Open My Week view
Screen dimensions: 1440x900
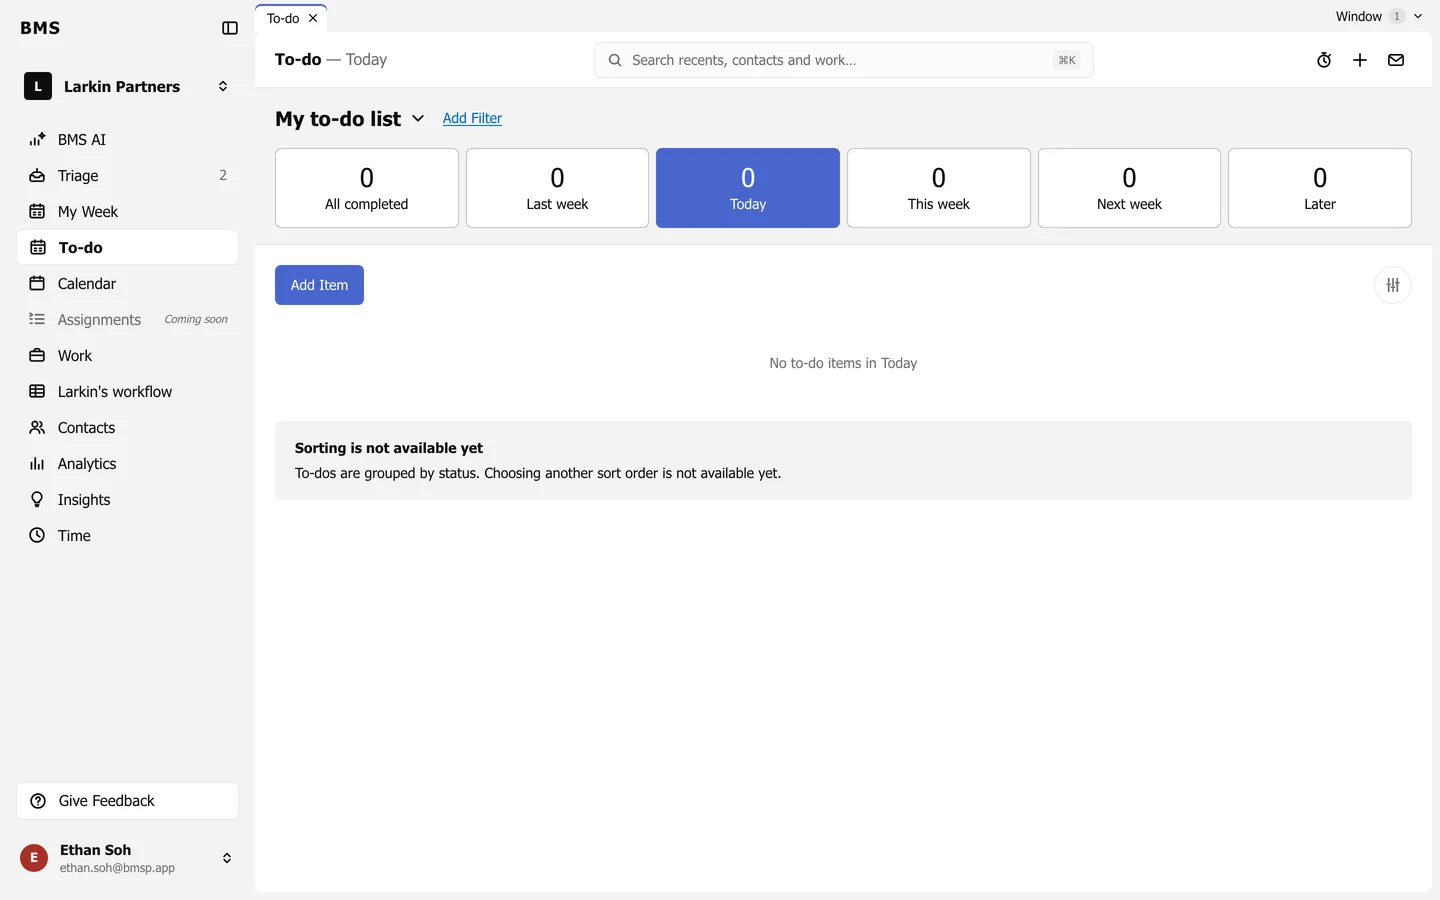(128, 211)
